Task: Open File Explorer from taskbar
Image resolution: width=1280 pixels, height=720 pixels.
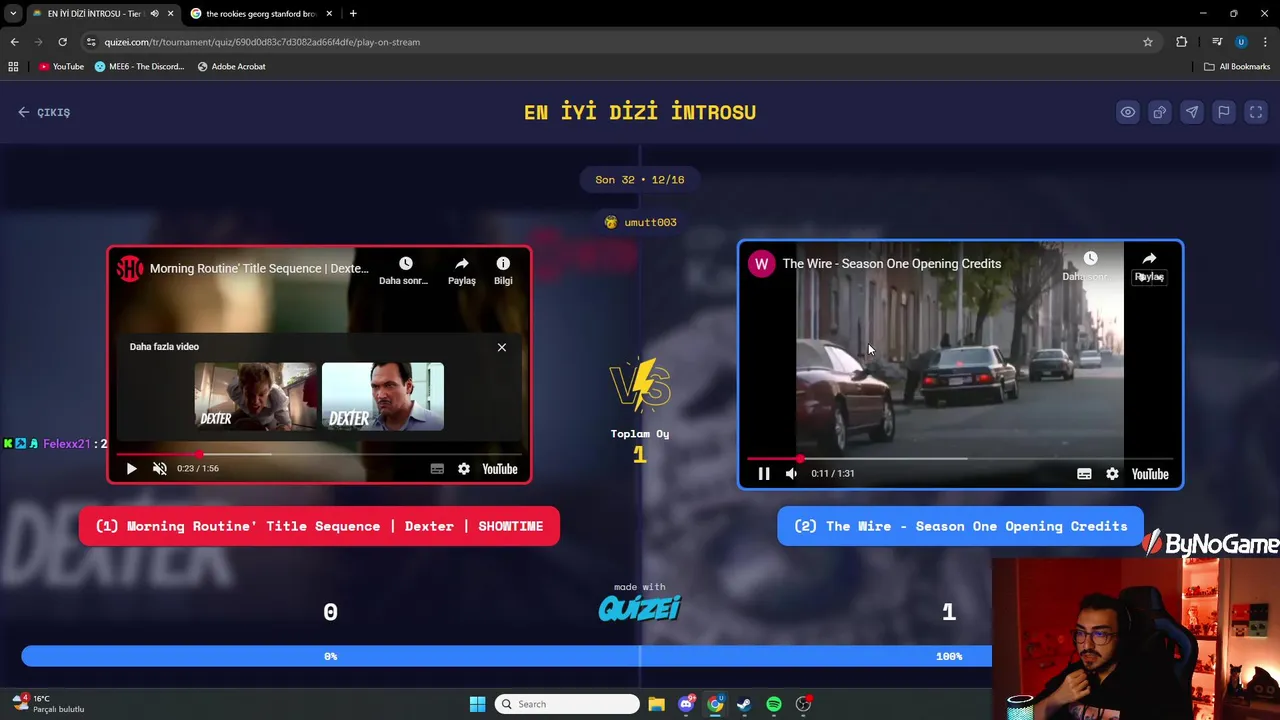Action: pyautogui.click(x=656, y=704)
